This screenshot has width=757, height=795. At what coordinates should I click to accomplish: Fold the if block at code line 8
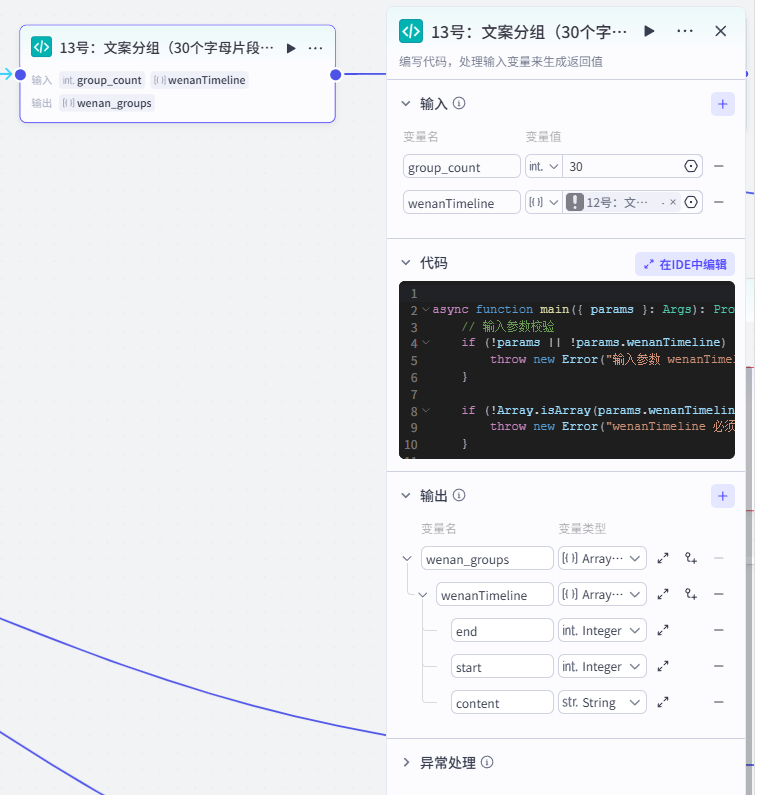tap(426, 410)
